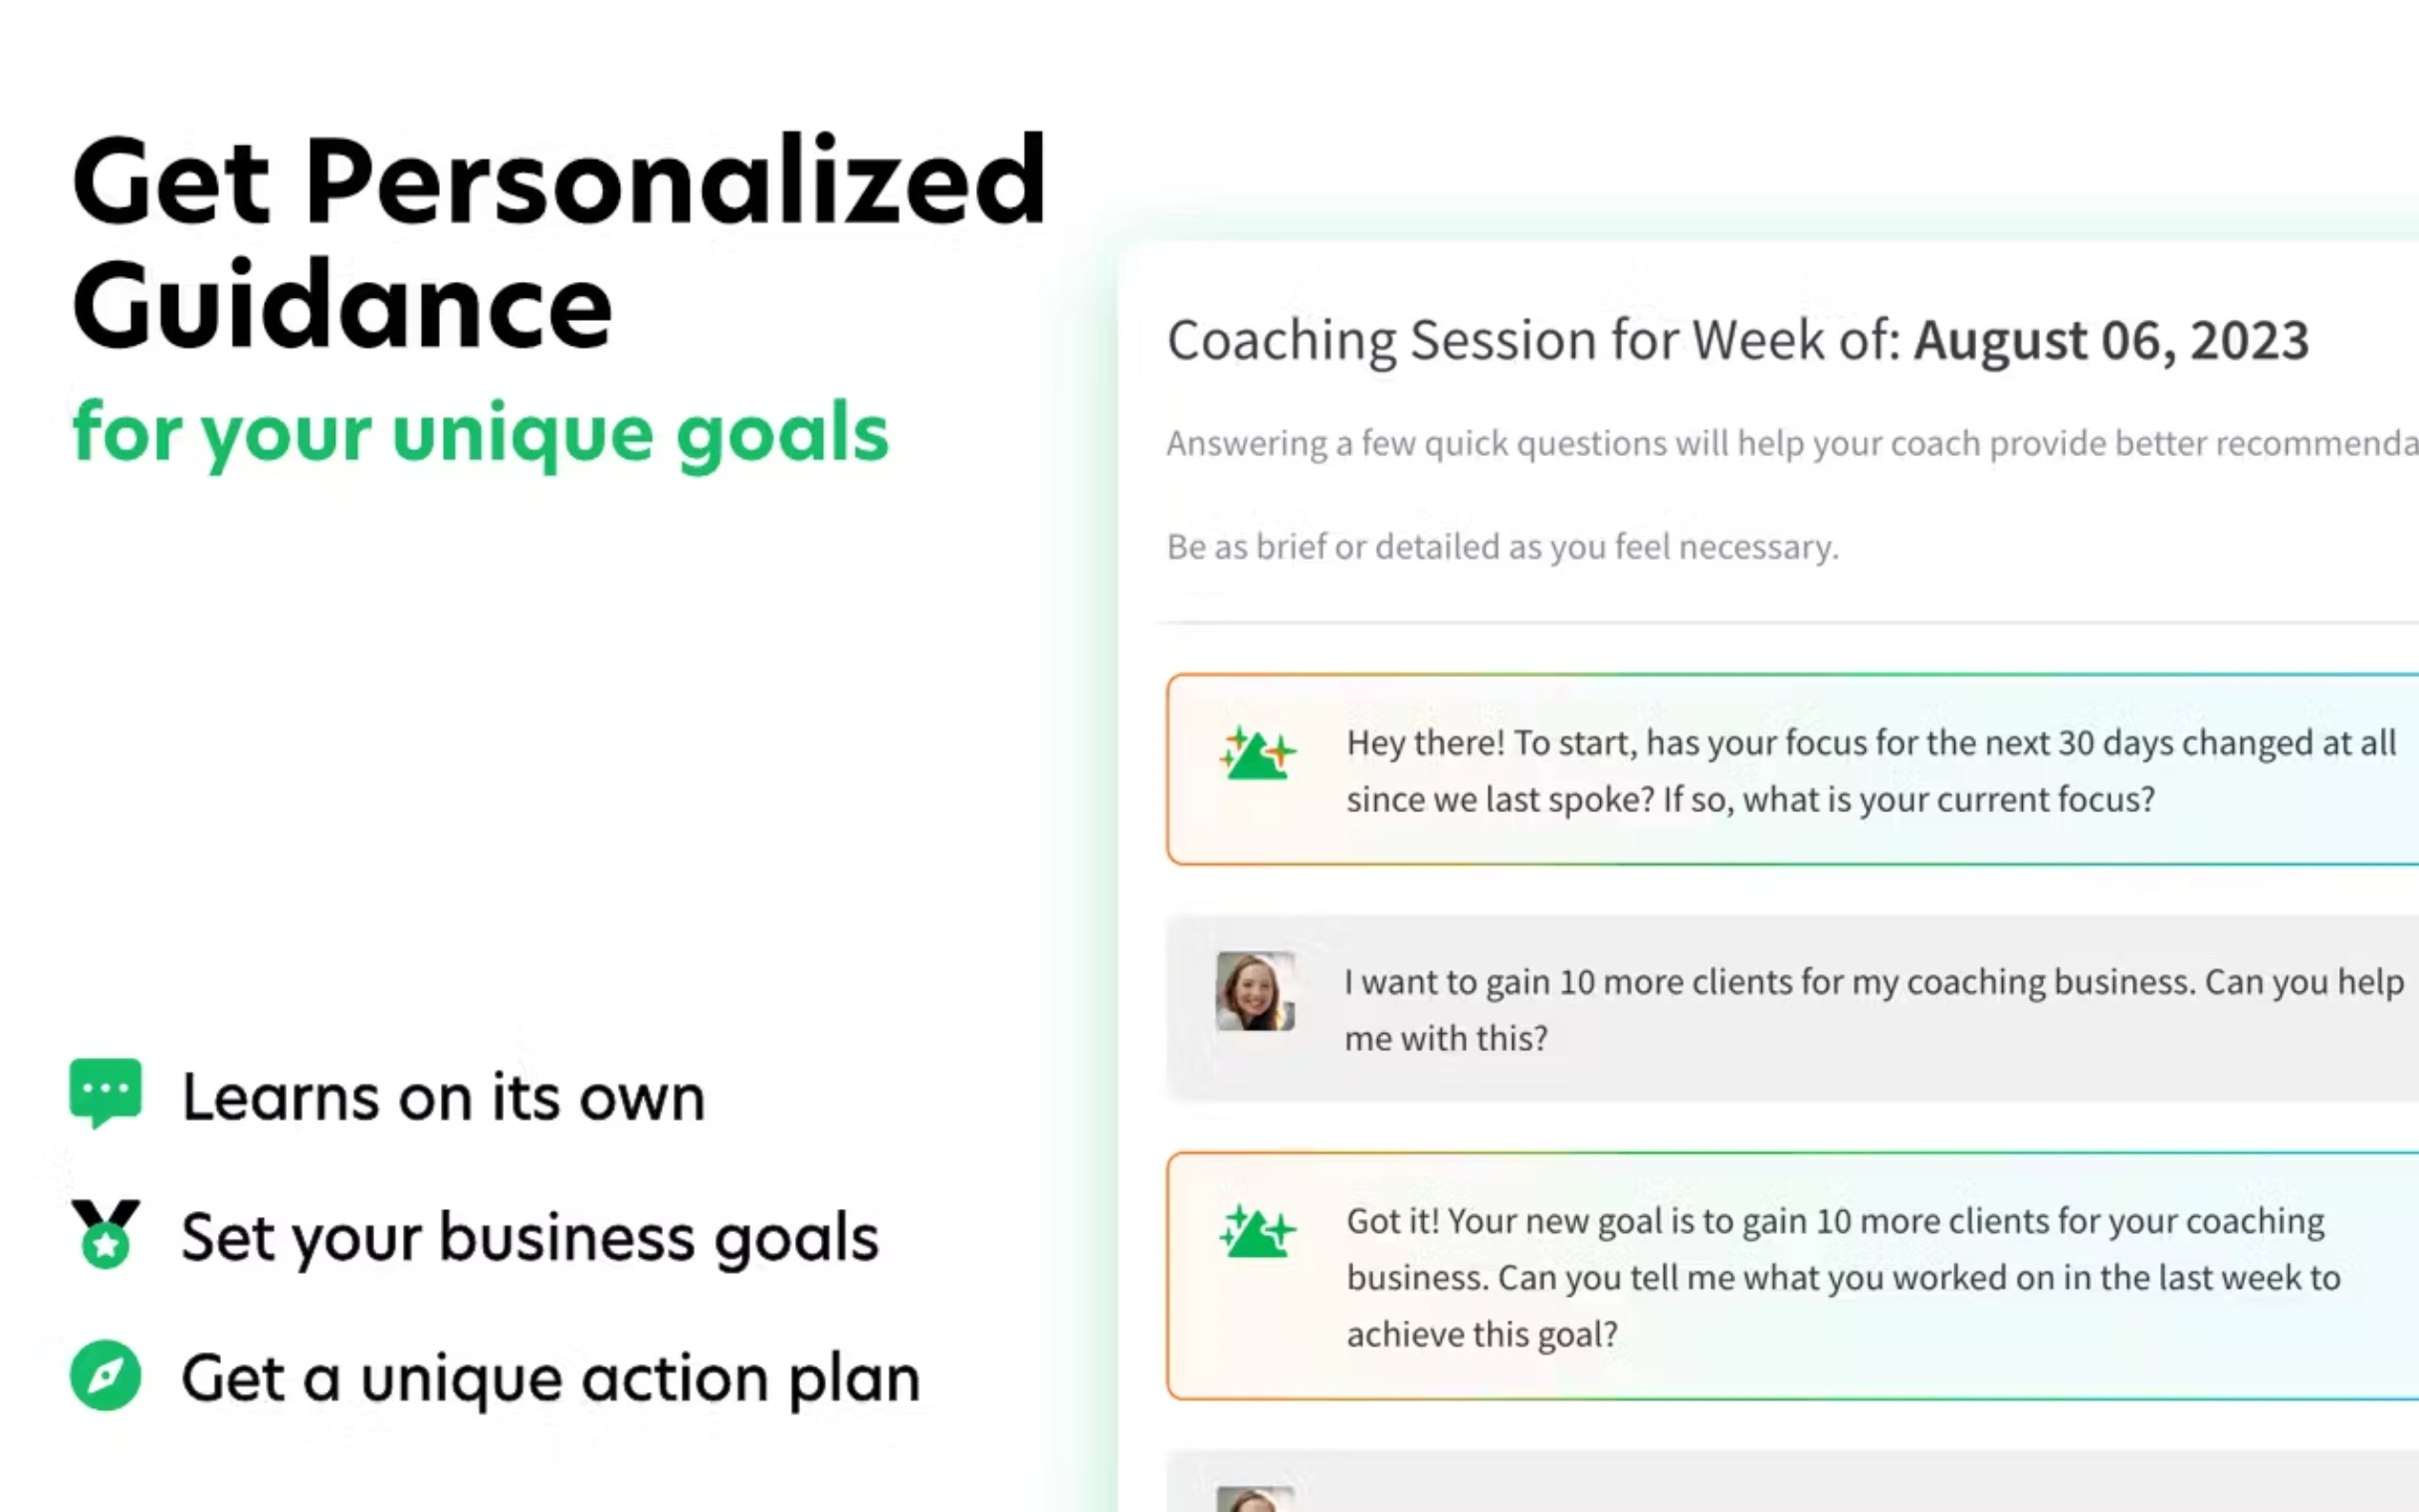
Task: Click the medal icon beside business goals
Action: click(x=105, y=1234)
